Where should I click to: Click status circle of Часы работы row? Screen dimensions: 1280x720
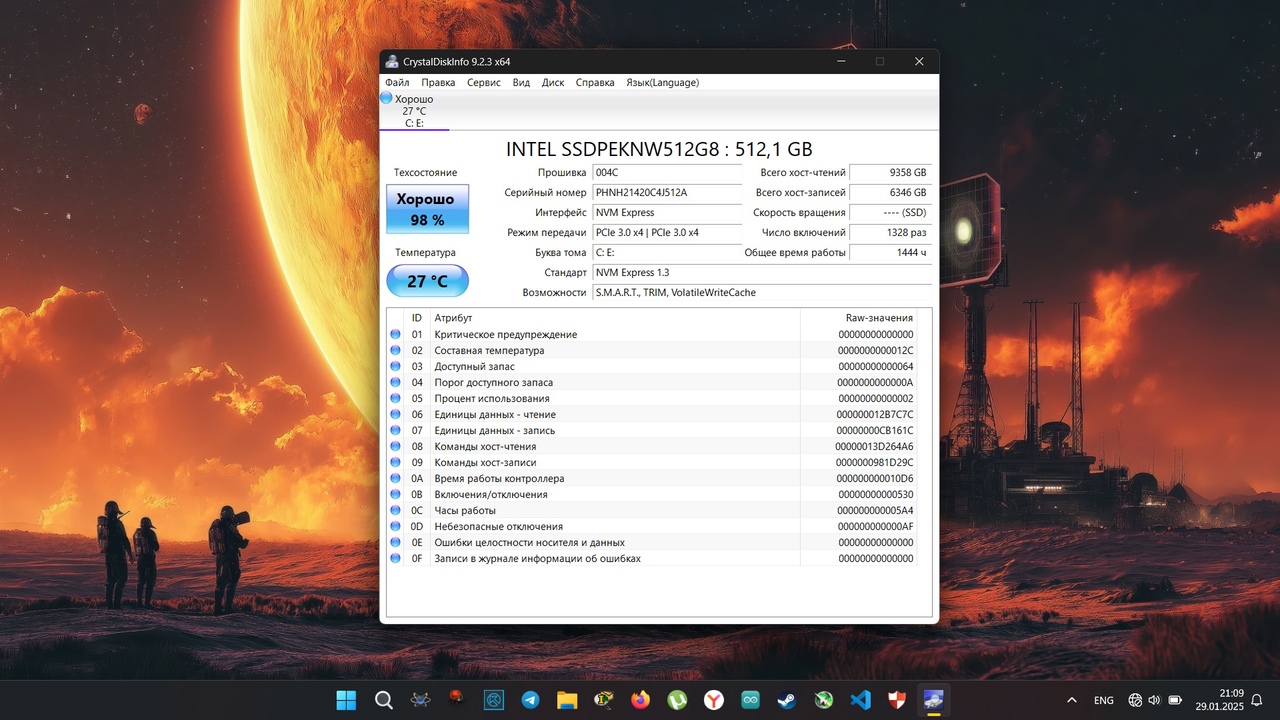point(395,510)
